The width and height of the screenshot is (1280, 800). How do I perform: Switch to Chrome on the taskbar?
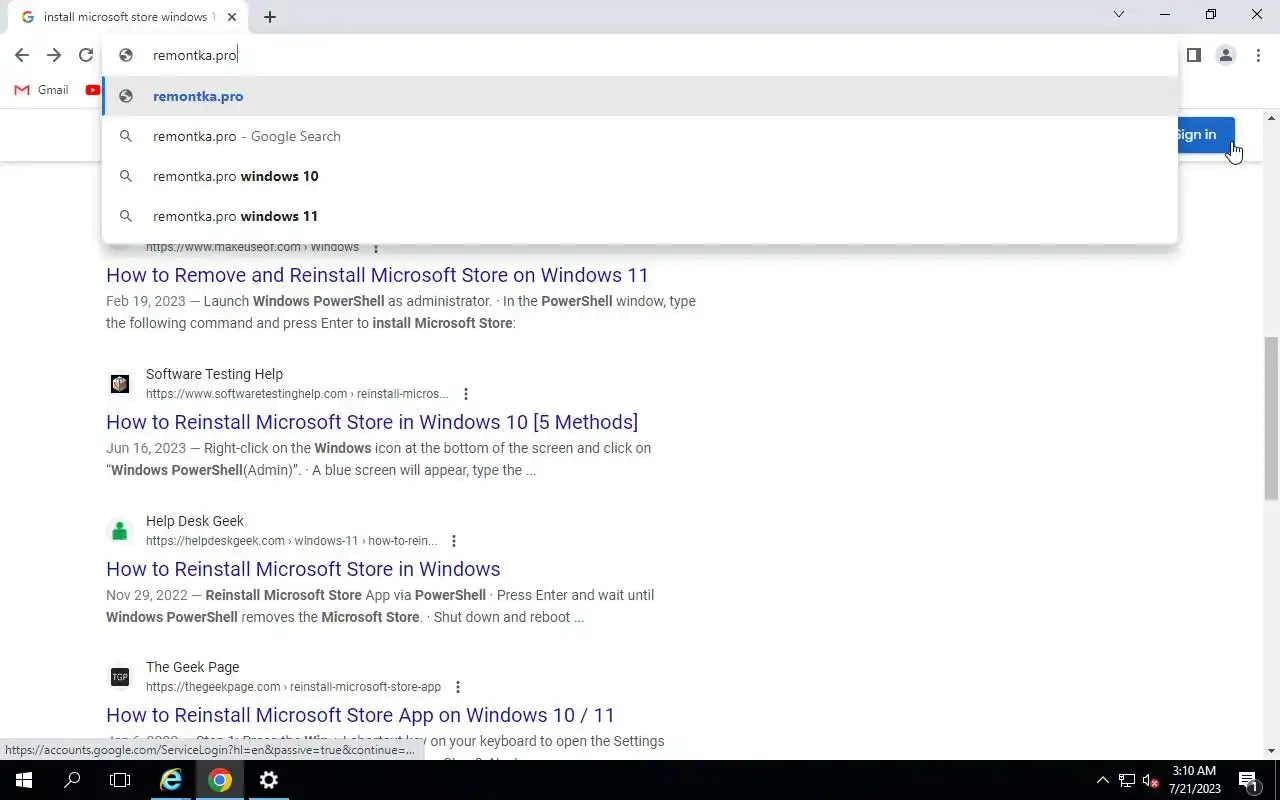point(220,780)
